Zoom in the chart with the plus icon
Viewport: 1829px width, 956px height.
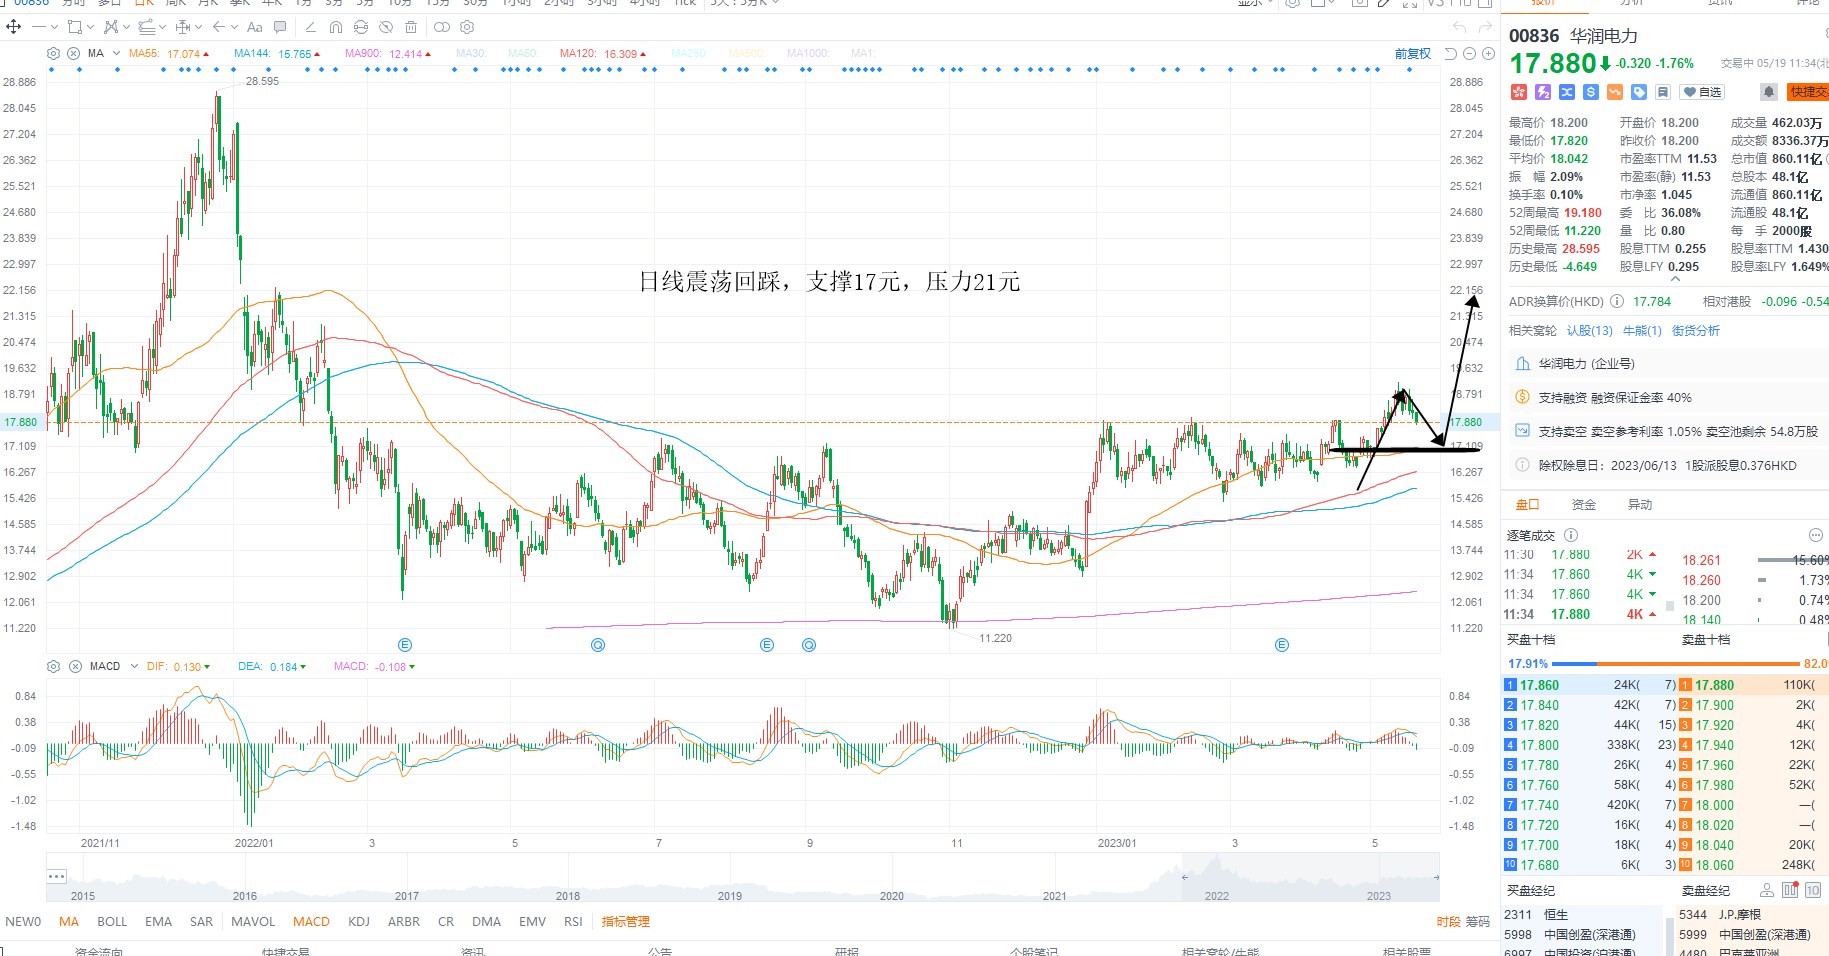coord(1488,54)
